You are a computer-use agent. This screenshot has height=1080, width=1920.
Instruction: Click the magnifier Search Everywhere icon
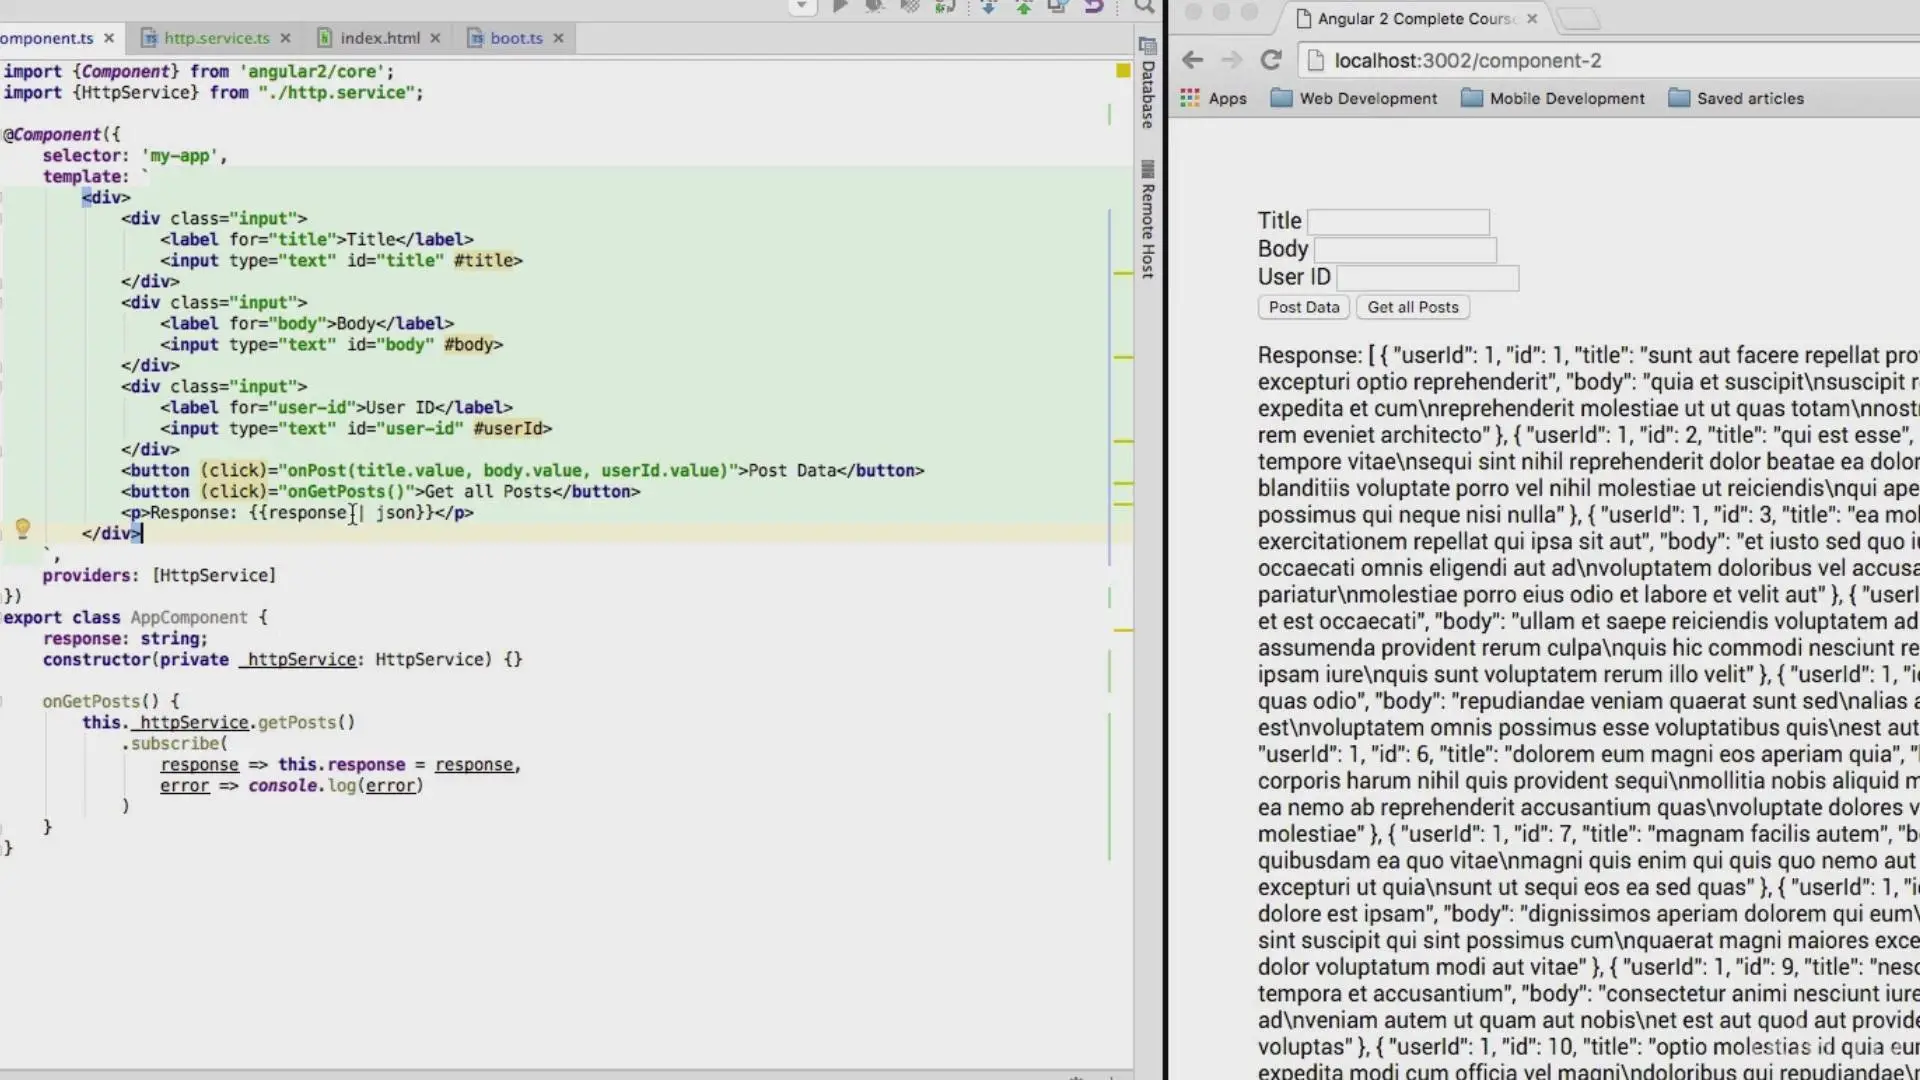pyautogui.click(x=1144, y=6)
